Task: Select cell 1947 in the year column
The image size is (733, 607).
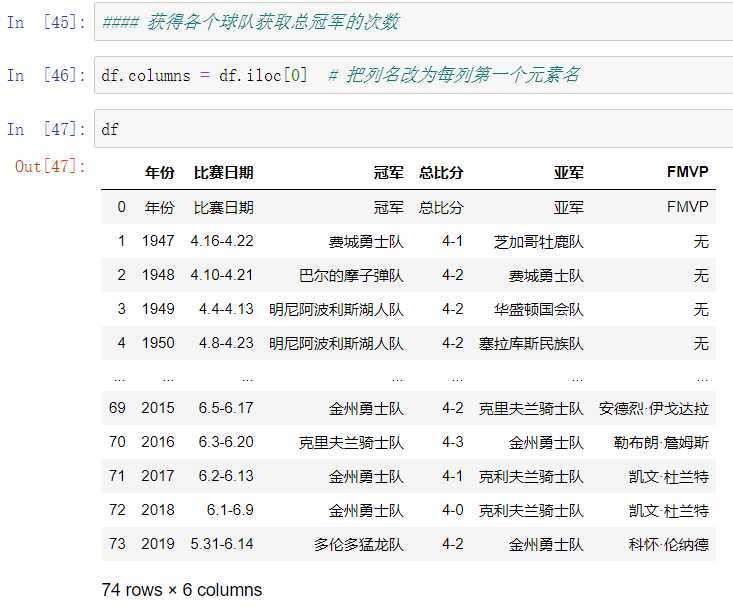Action: point(158,241)
